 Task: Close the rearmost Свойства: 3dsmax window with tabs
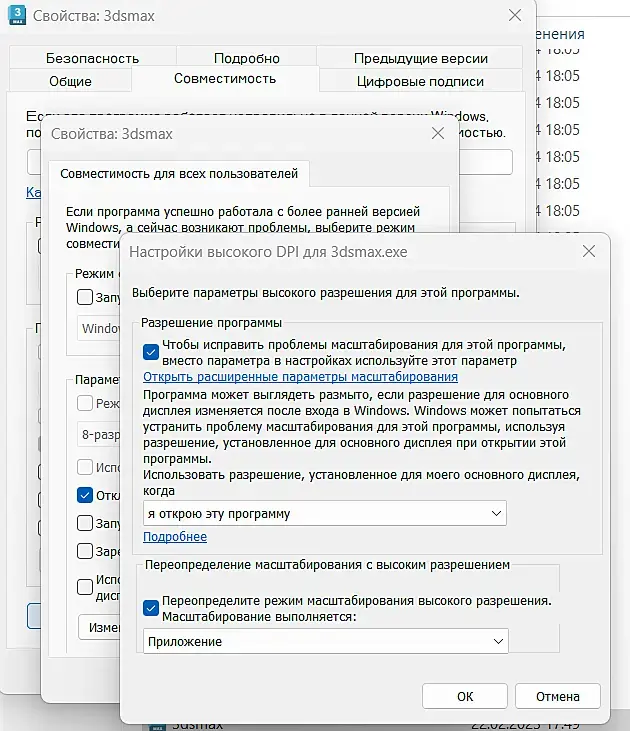[514, 15]
